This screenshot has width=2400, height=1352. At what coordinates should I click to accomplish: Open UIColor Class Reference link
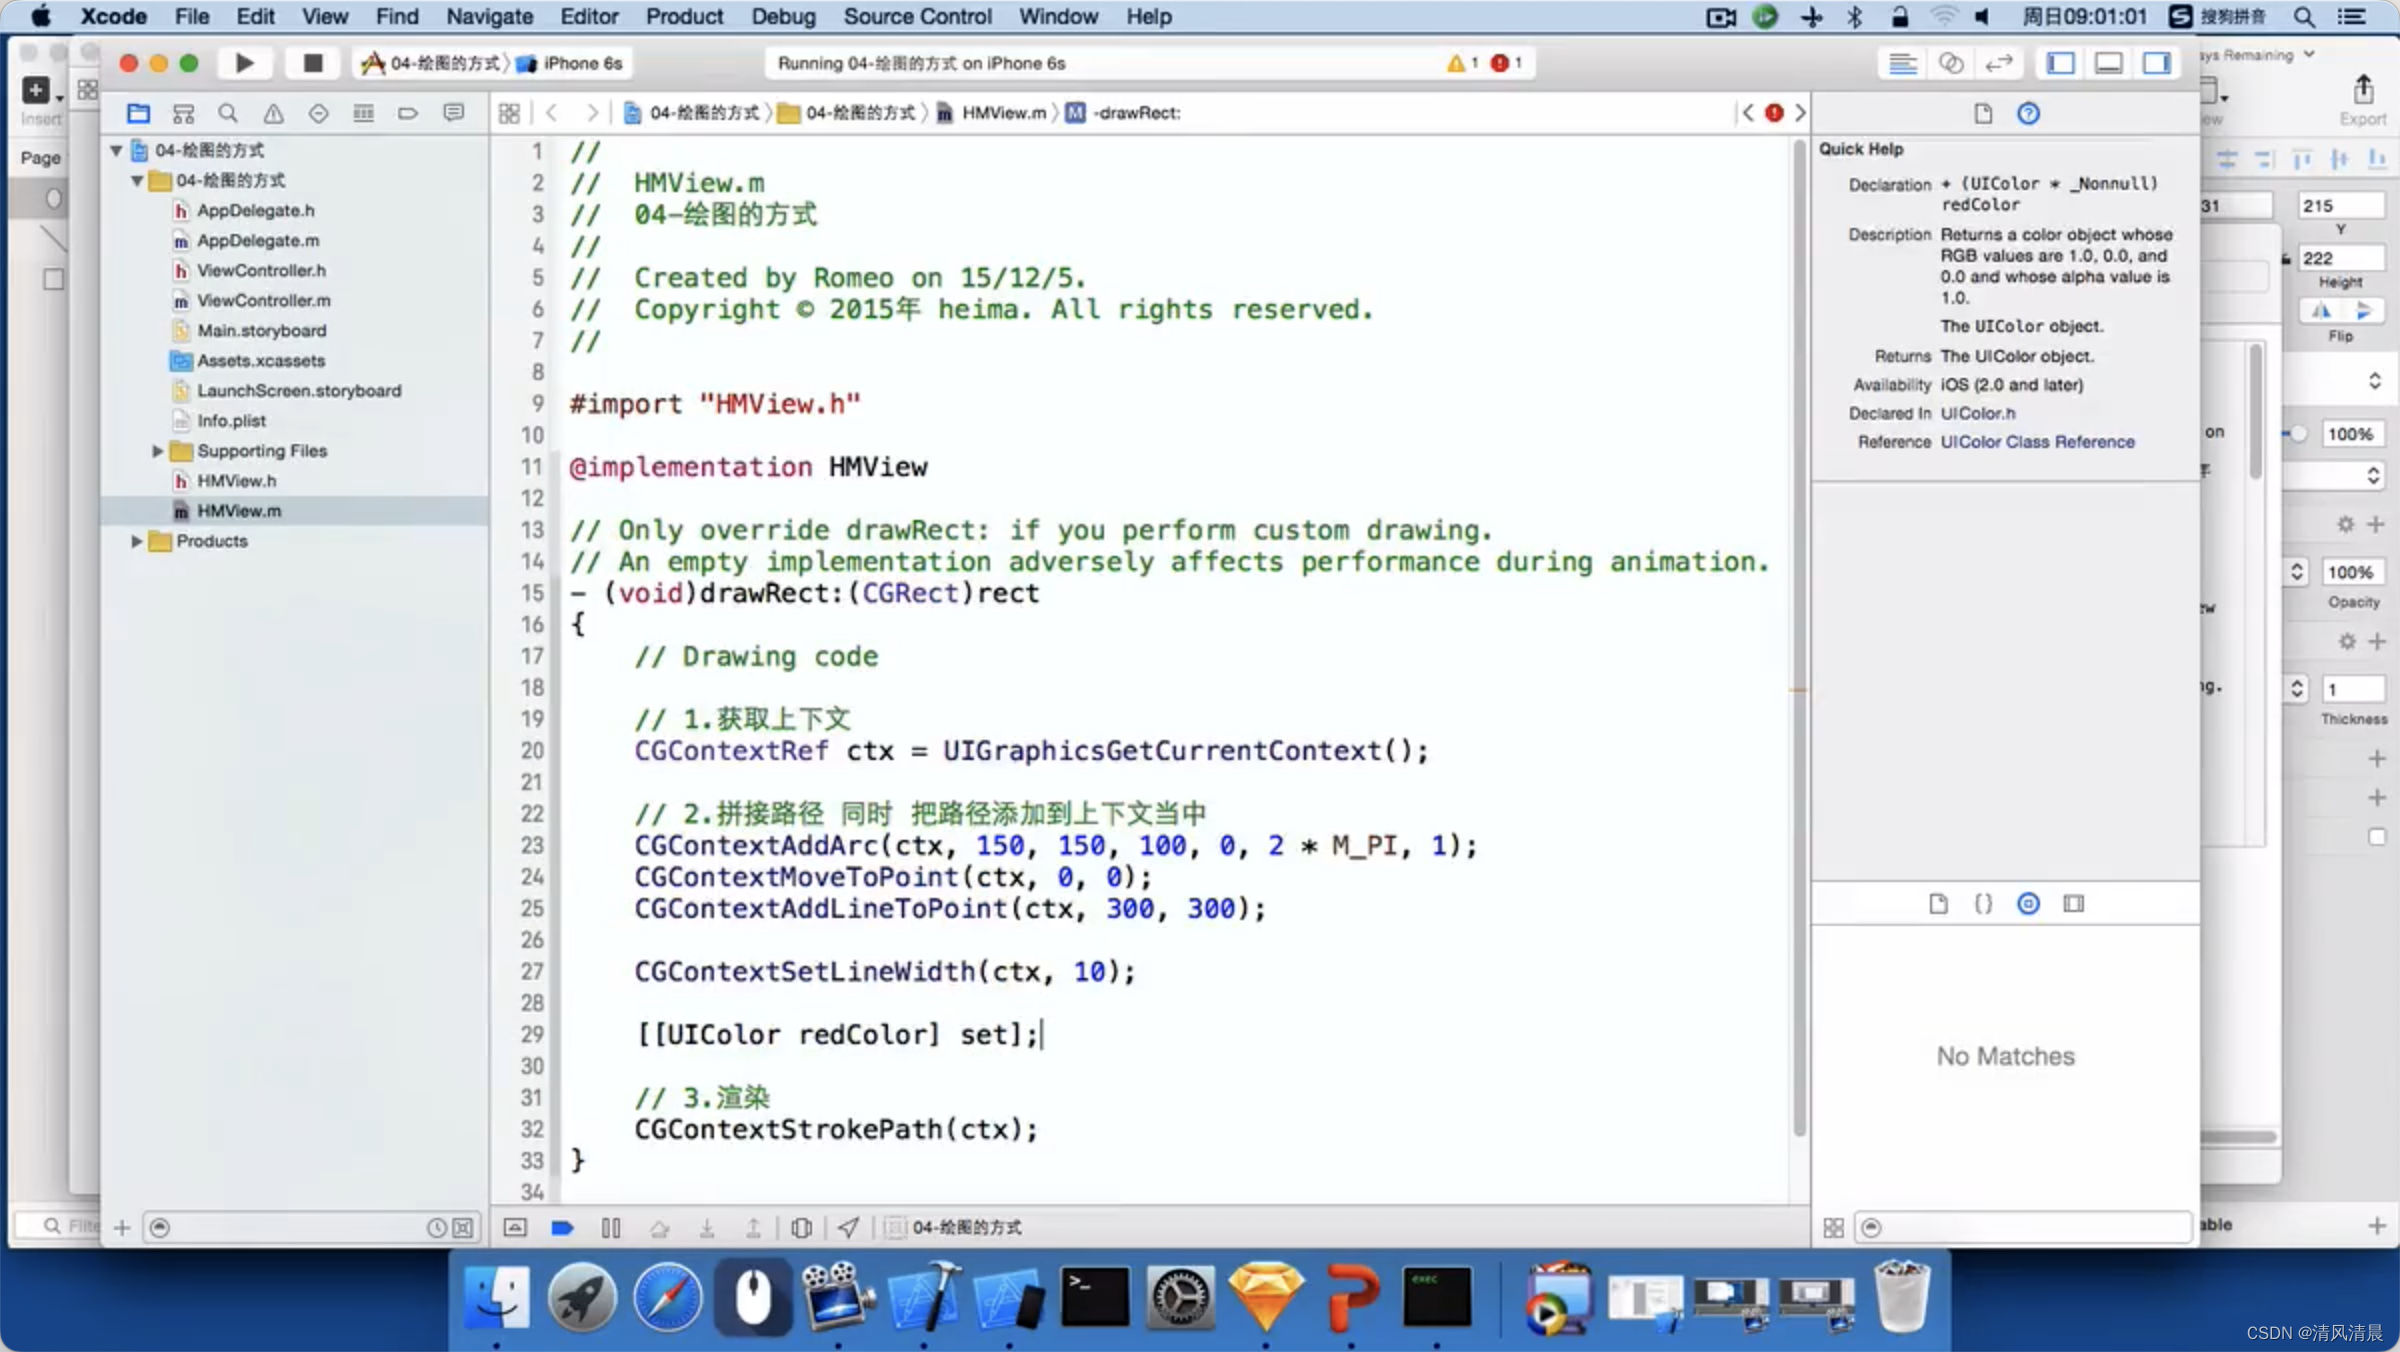(x=2037, y=442)
